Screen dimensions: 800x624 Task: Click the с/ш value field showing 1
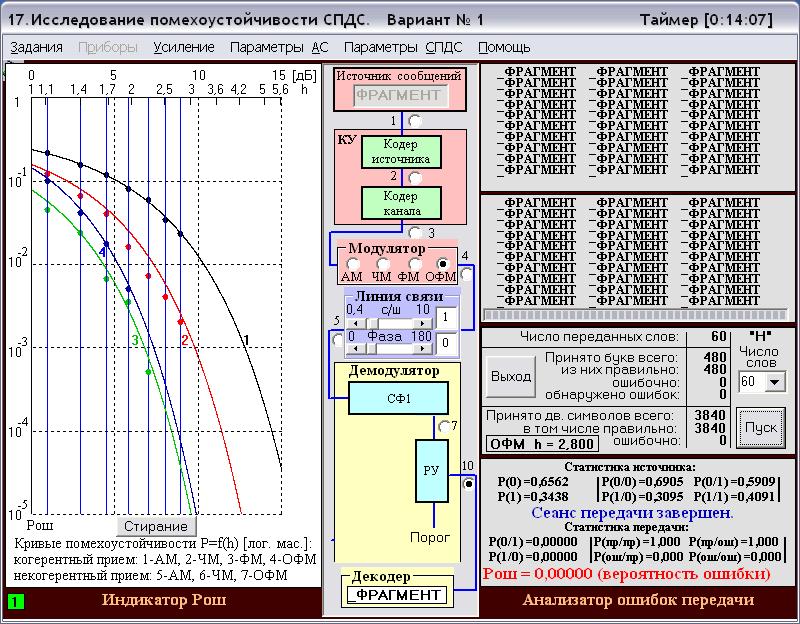click(446, 317)
